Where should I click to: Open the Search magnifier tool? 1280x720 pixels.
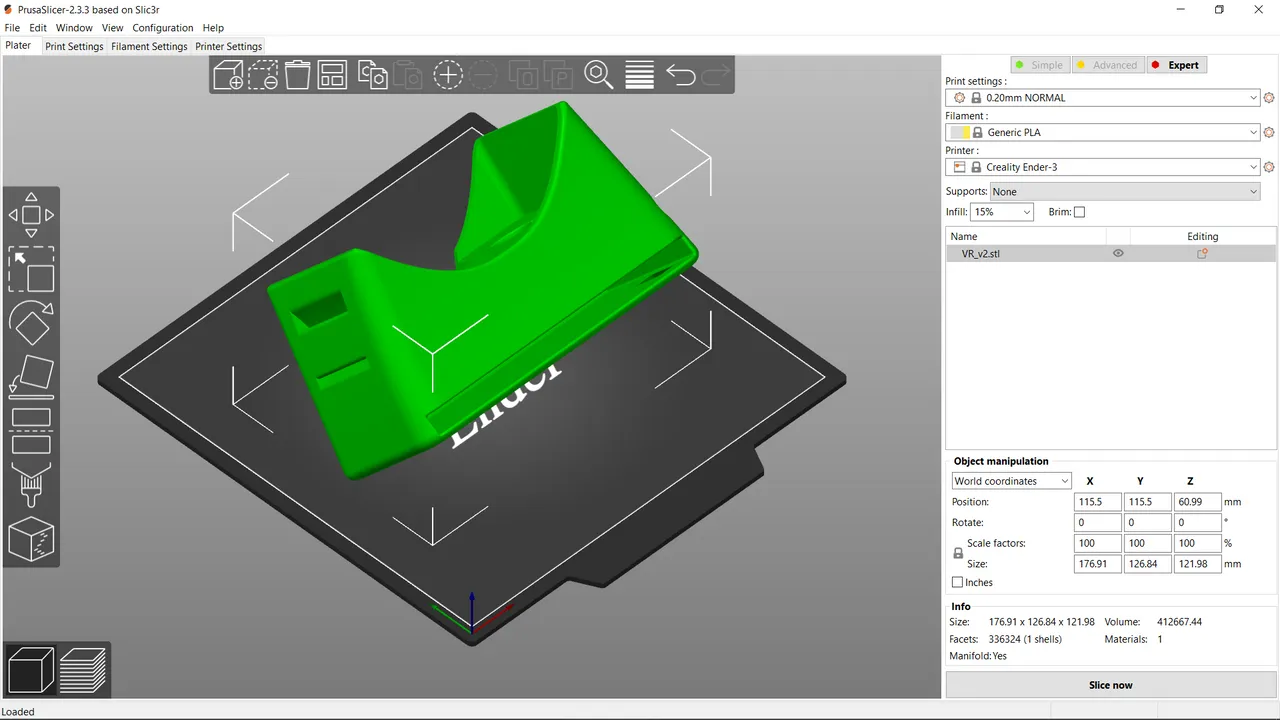click(598, 75)
